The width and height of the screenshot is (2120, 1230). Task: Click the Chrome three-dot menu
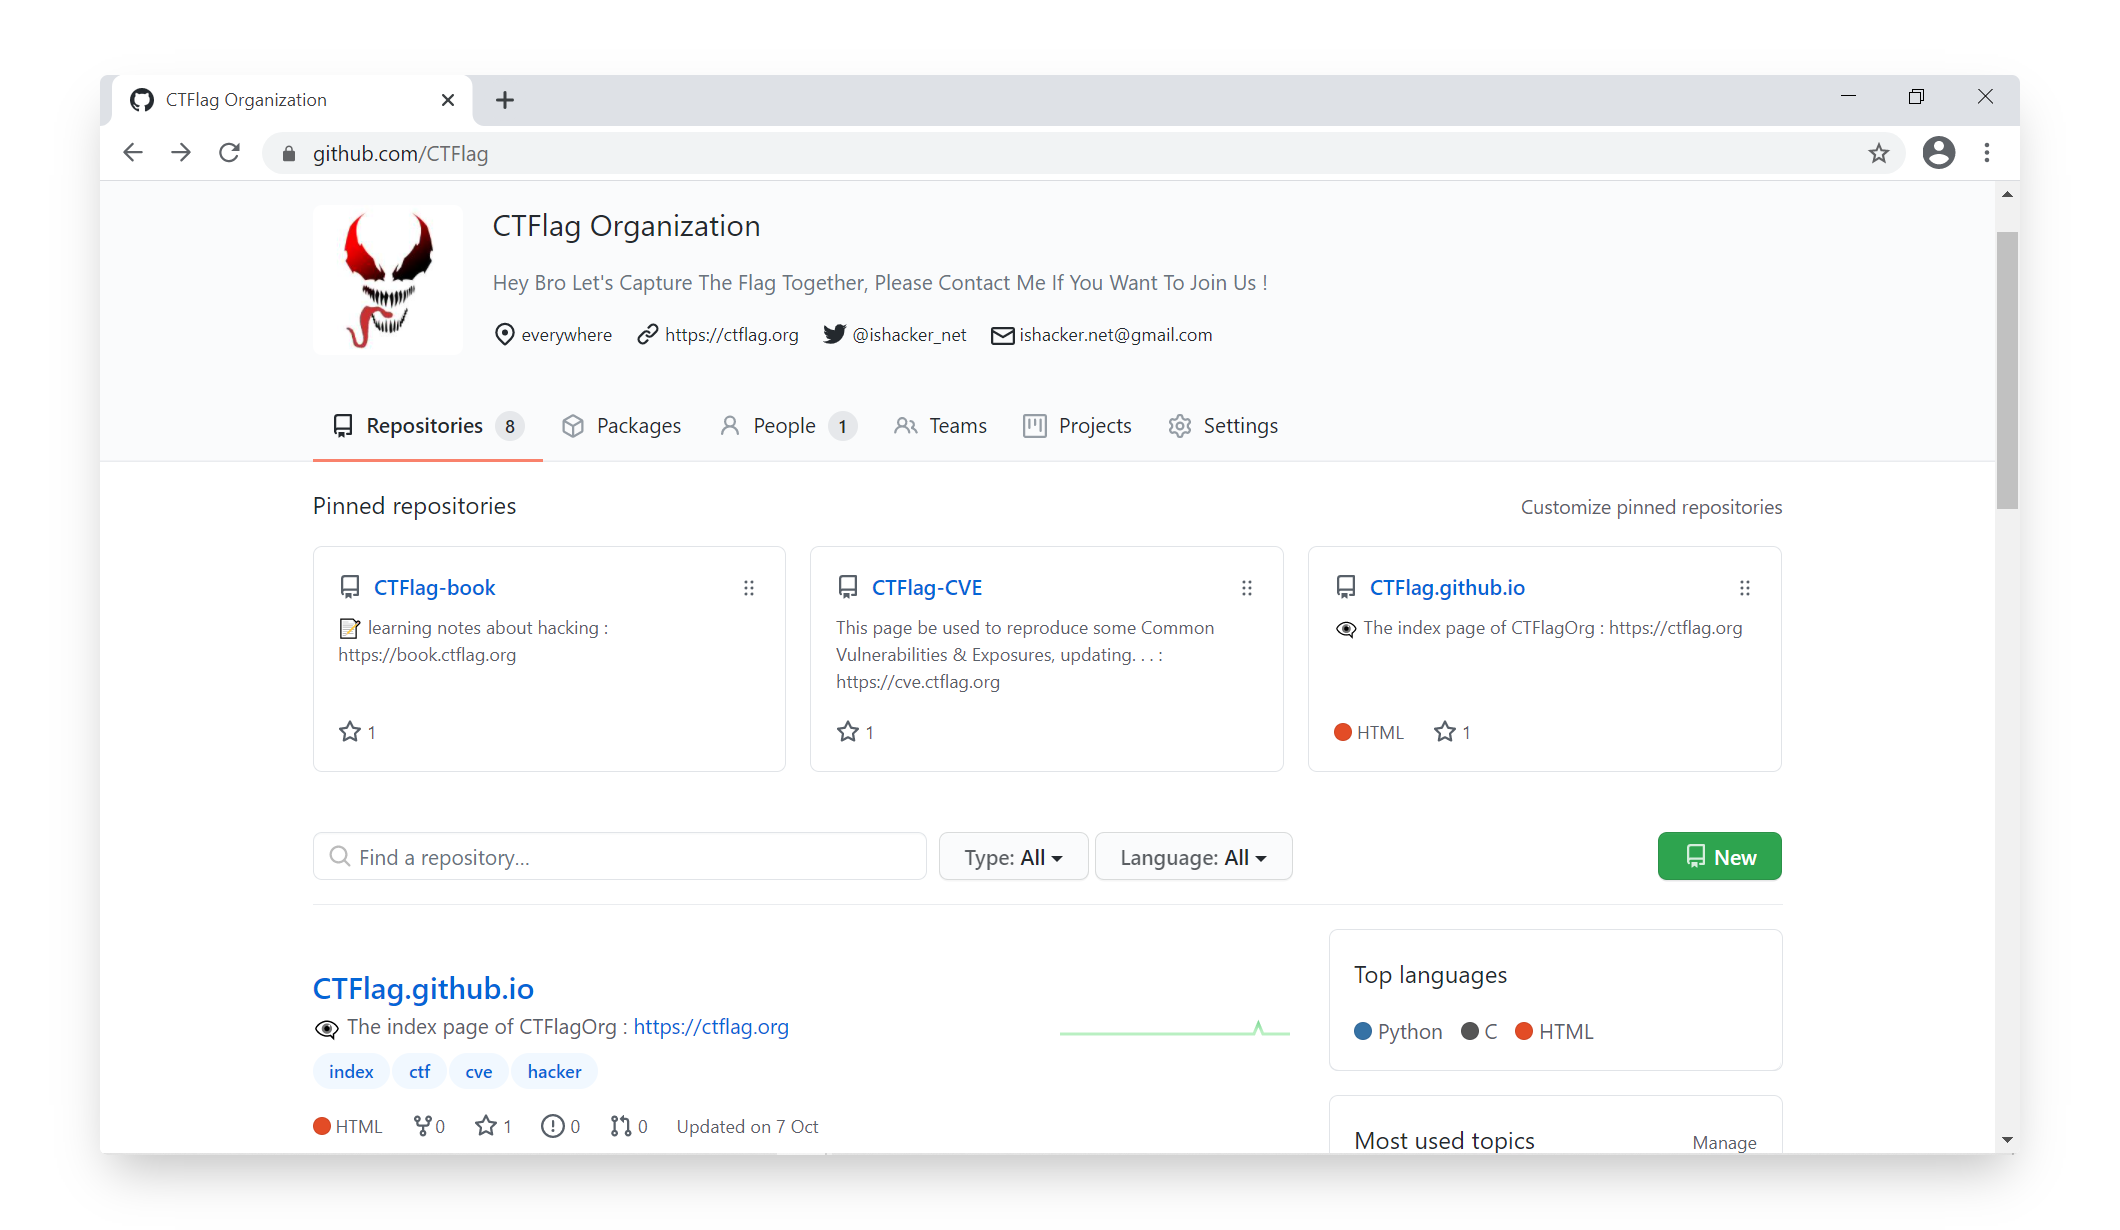tap(1987, 153)
